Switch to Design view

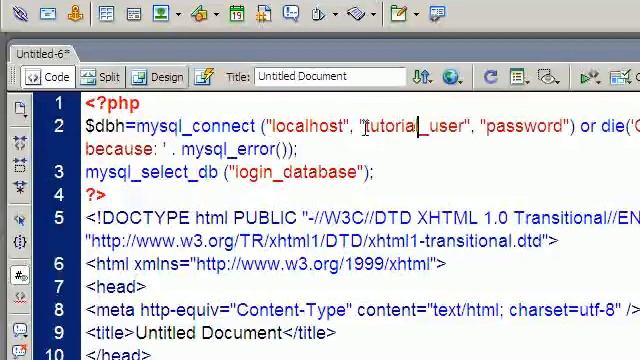[158, 77]
